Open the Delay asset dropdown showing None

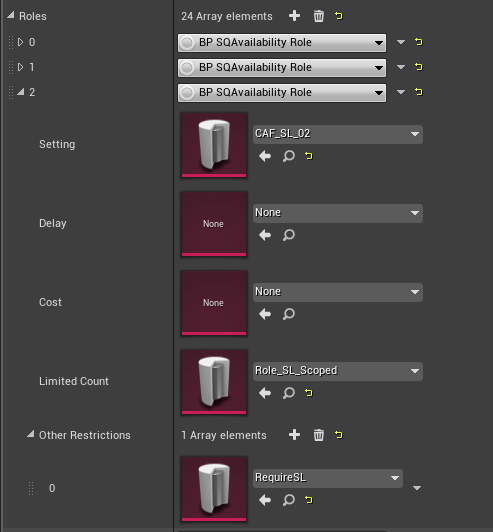click(338, 213)
